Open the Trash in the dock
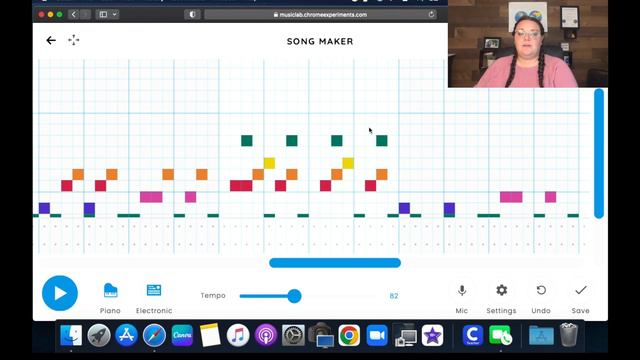 coord(569,335)
